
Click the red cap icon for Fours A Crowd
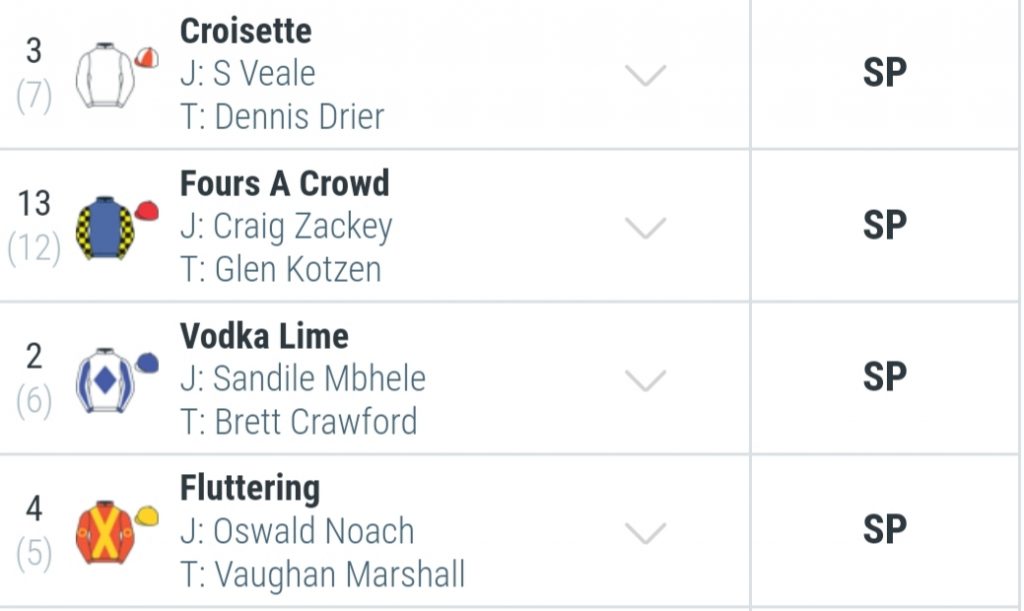pos(147,211)
